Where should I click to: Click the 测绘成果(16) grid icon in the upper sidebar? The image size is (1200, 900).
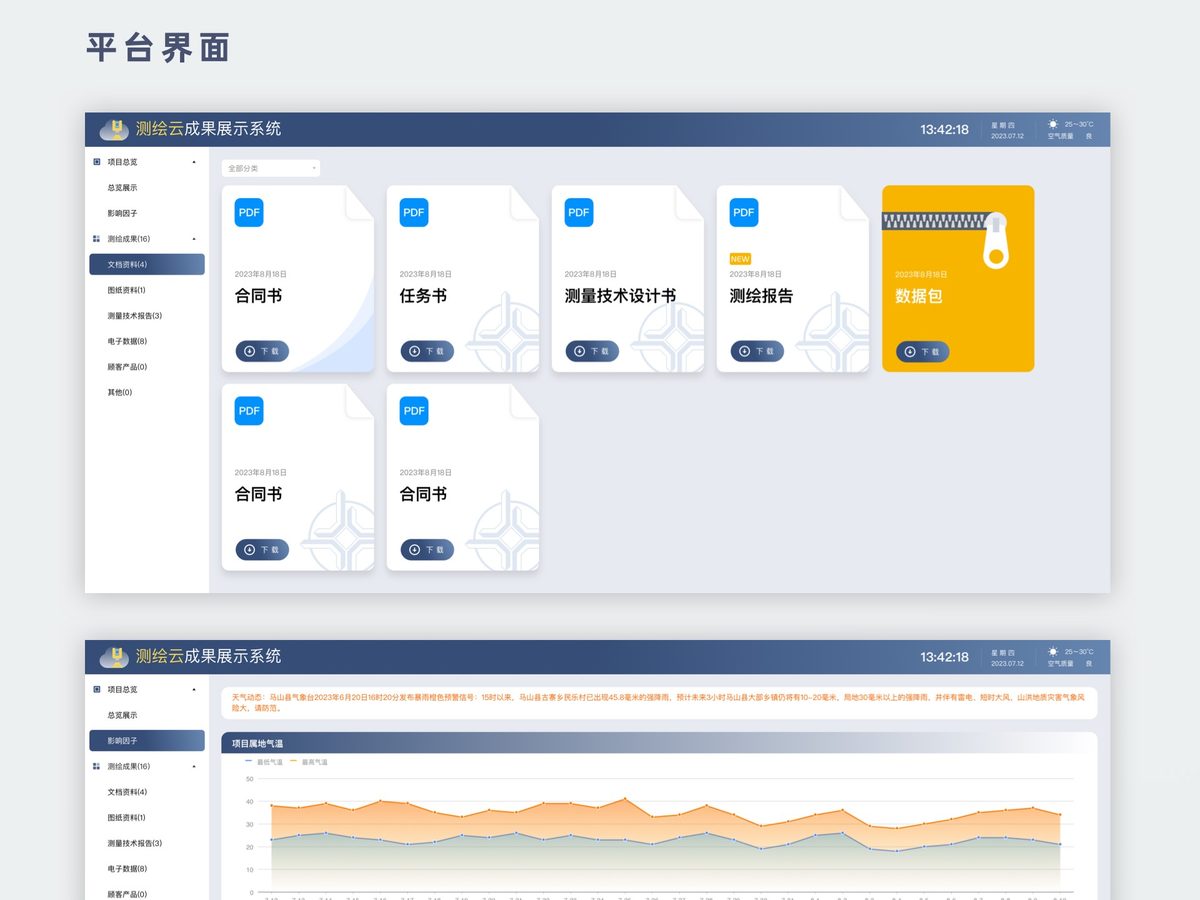point(97,239)
